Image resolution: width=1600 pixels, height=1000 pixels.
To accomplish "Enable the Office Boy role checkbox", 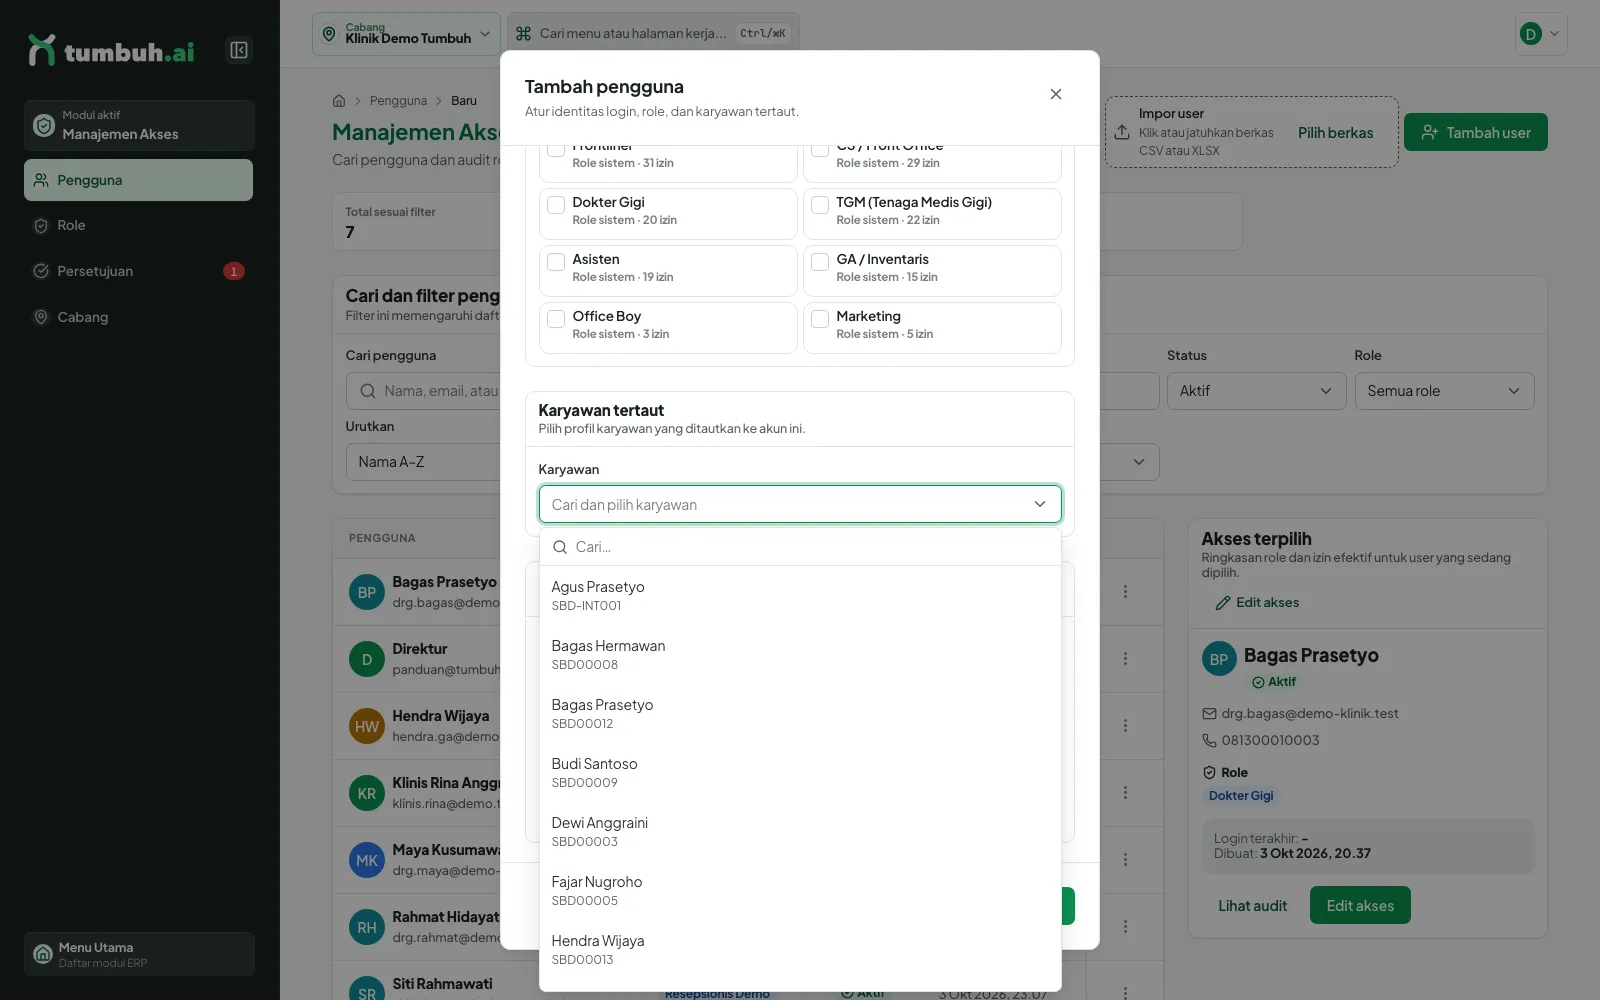I will point(556,319).
